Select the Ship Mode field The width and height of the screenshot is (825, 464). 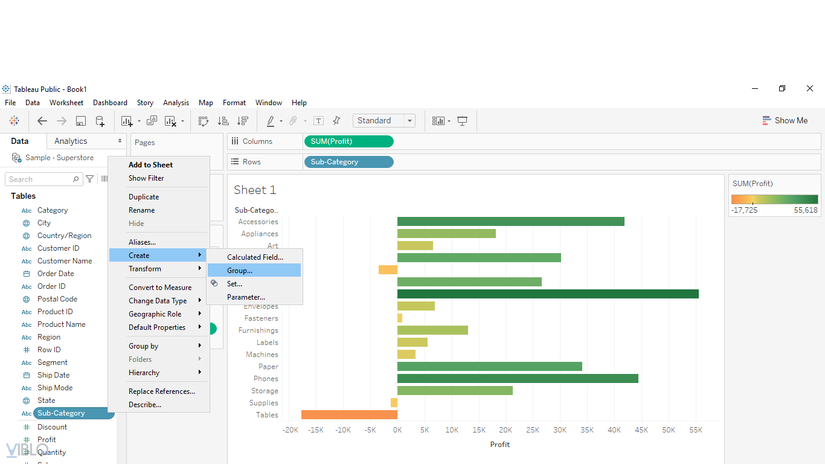pyautogui.click(x=55, y=388)
